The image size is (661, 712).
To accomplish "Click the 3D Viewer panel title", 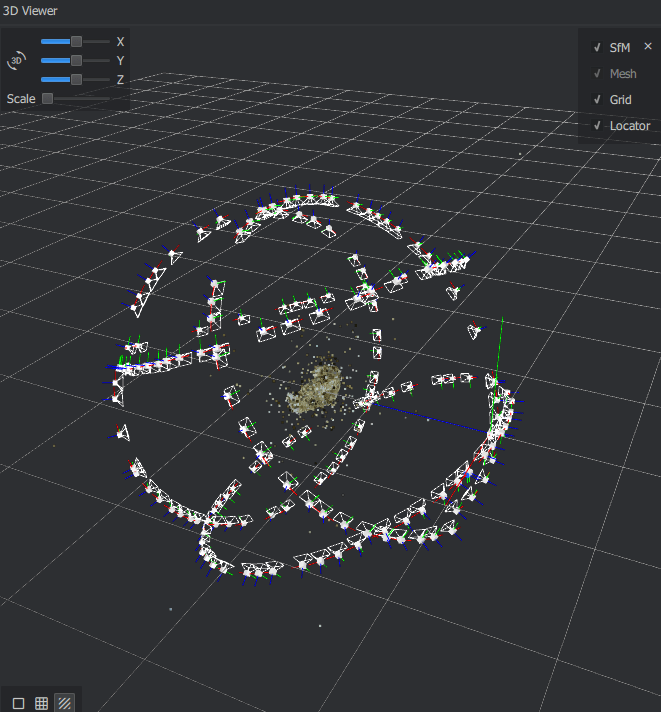I will pyautogui.click(x=30, y=11).
